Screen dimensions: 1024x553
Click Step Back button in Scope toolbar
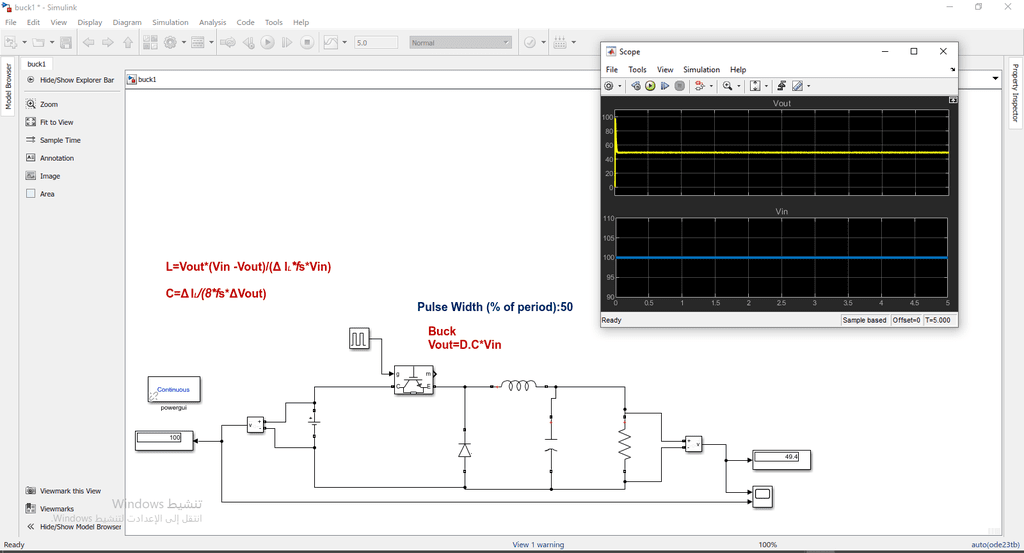click(x=635, y=86)
